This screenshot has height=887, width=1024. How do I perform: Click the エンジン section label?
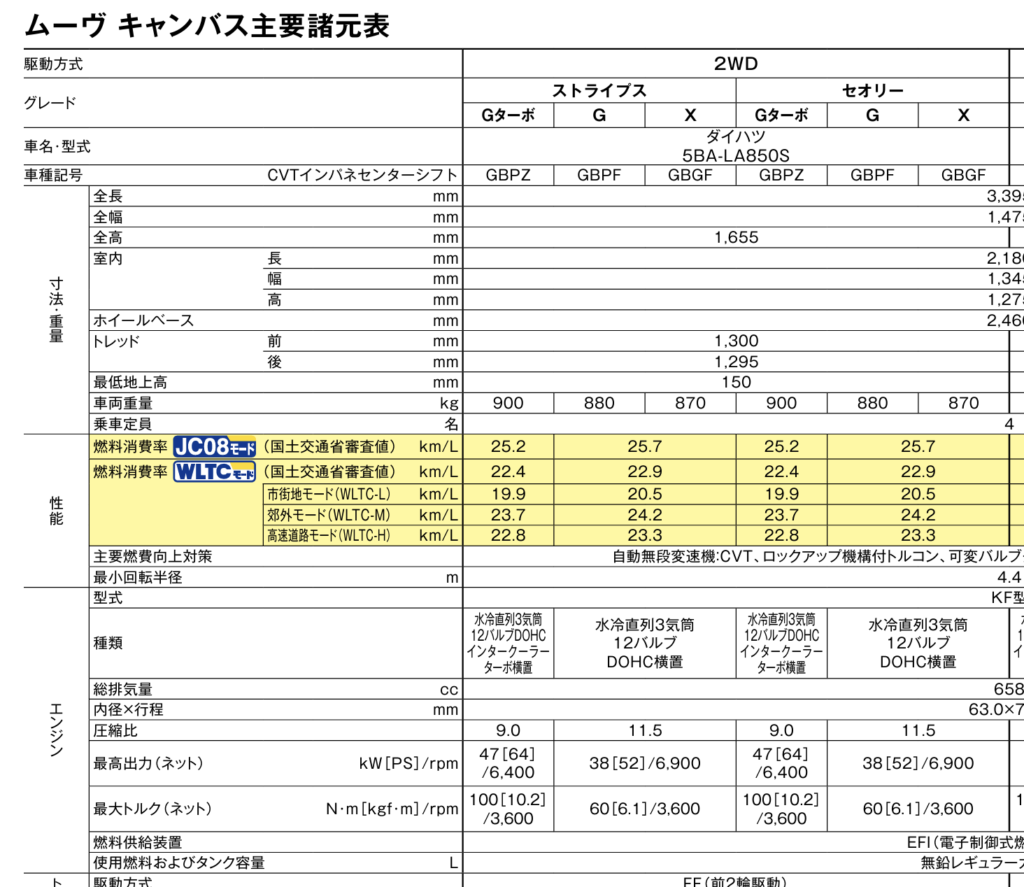click(x=56, y=728)
